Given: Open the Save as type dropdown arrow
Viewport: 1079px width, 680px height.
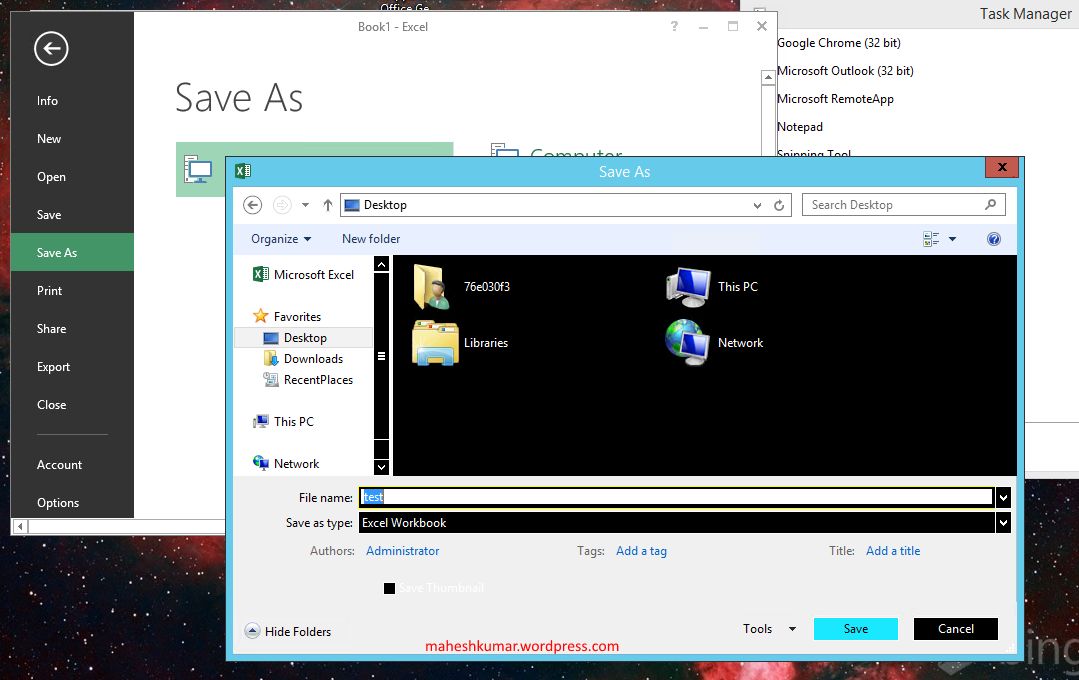Looking at the screenshot, I should click(1003, 523).
